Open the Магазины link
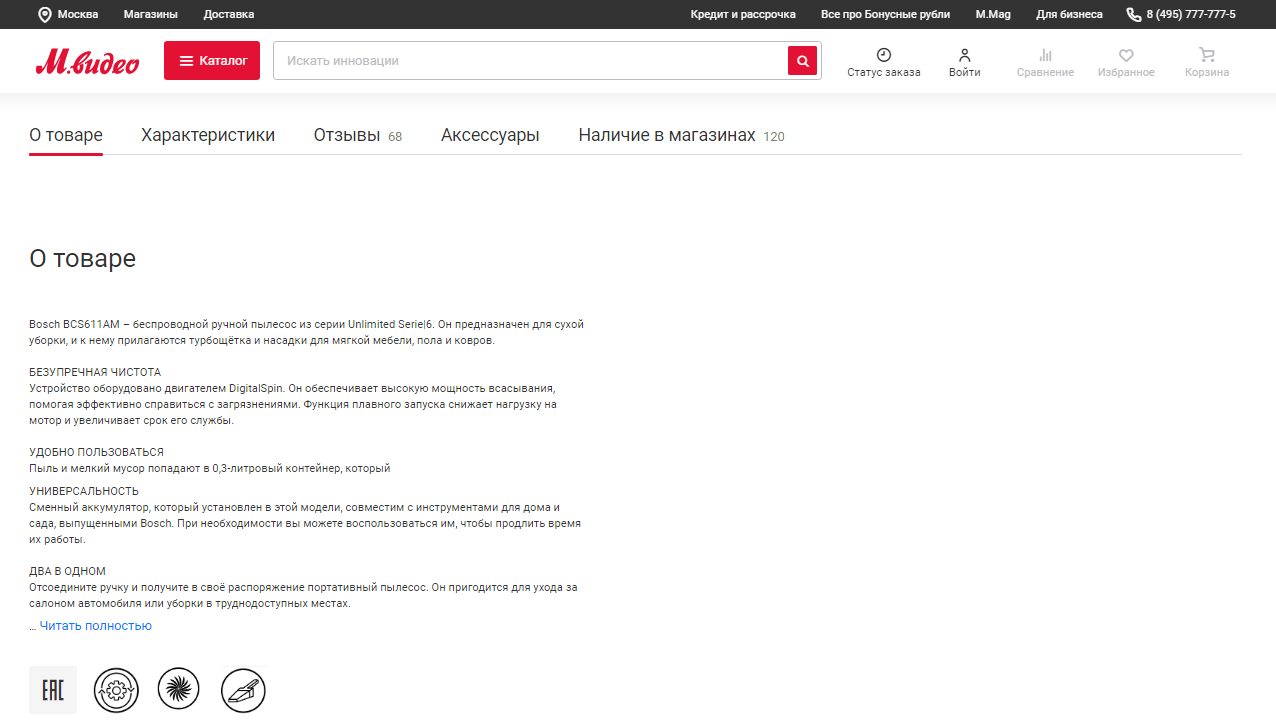The width and height of the screenshot is (1276, 728). click(x=151, y=14)
